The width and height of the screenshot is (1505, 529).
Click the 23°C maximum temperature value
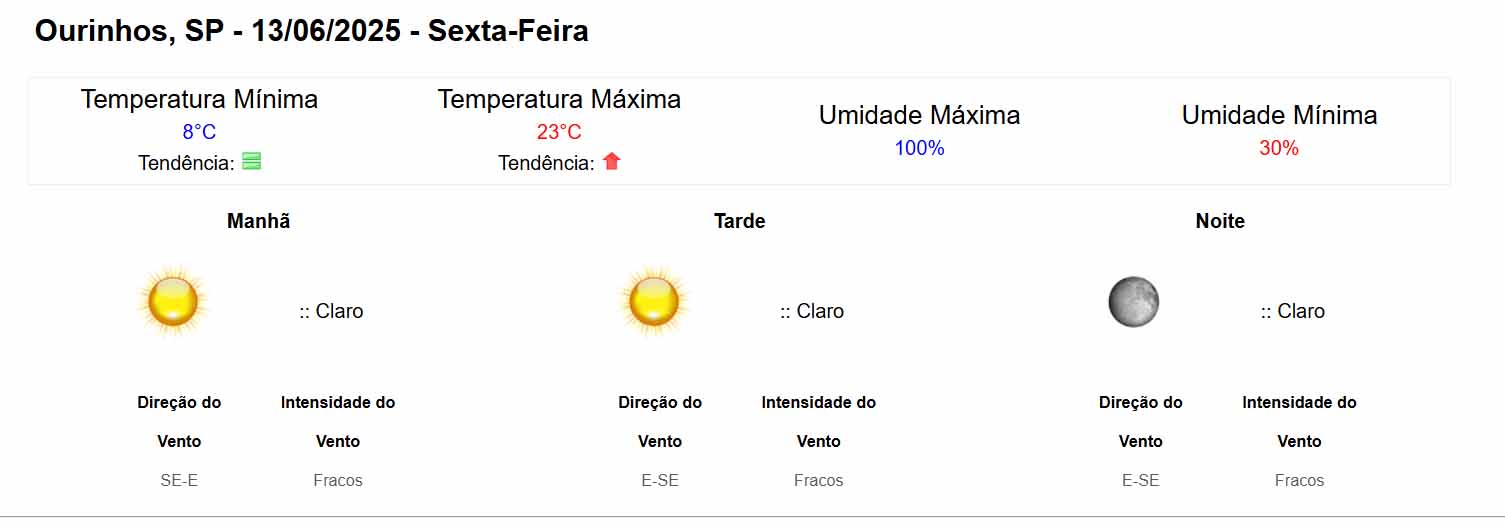(559, 132)
